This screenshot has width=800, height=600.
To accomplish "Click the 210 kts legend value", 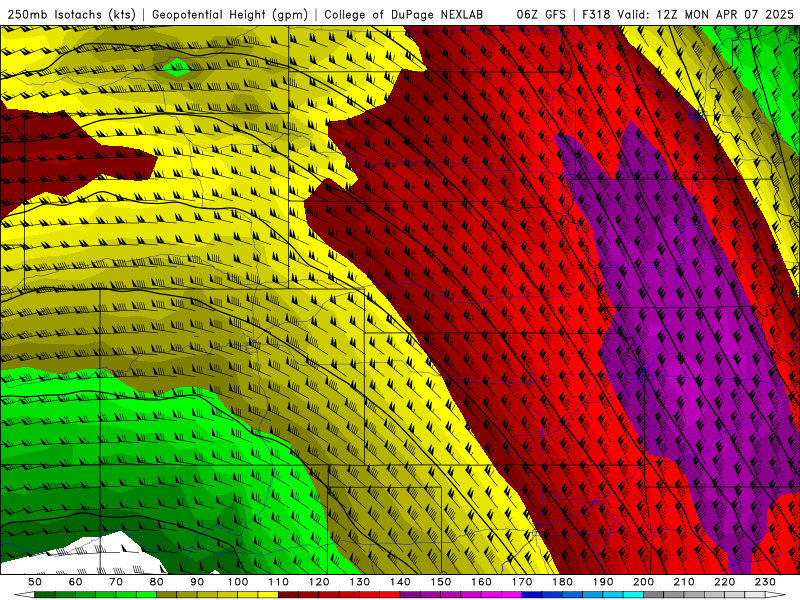I will 684,582.
